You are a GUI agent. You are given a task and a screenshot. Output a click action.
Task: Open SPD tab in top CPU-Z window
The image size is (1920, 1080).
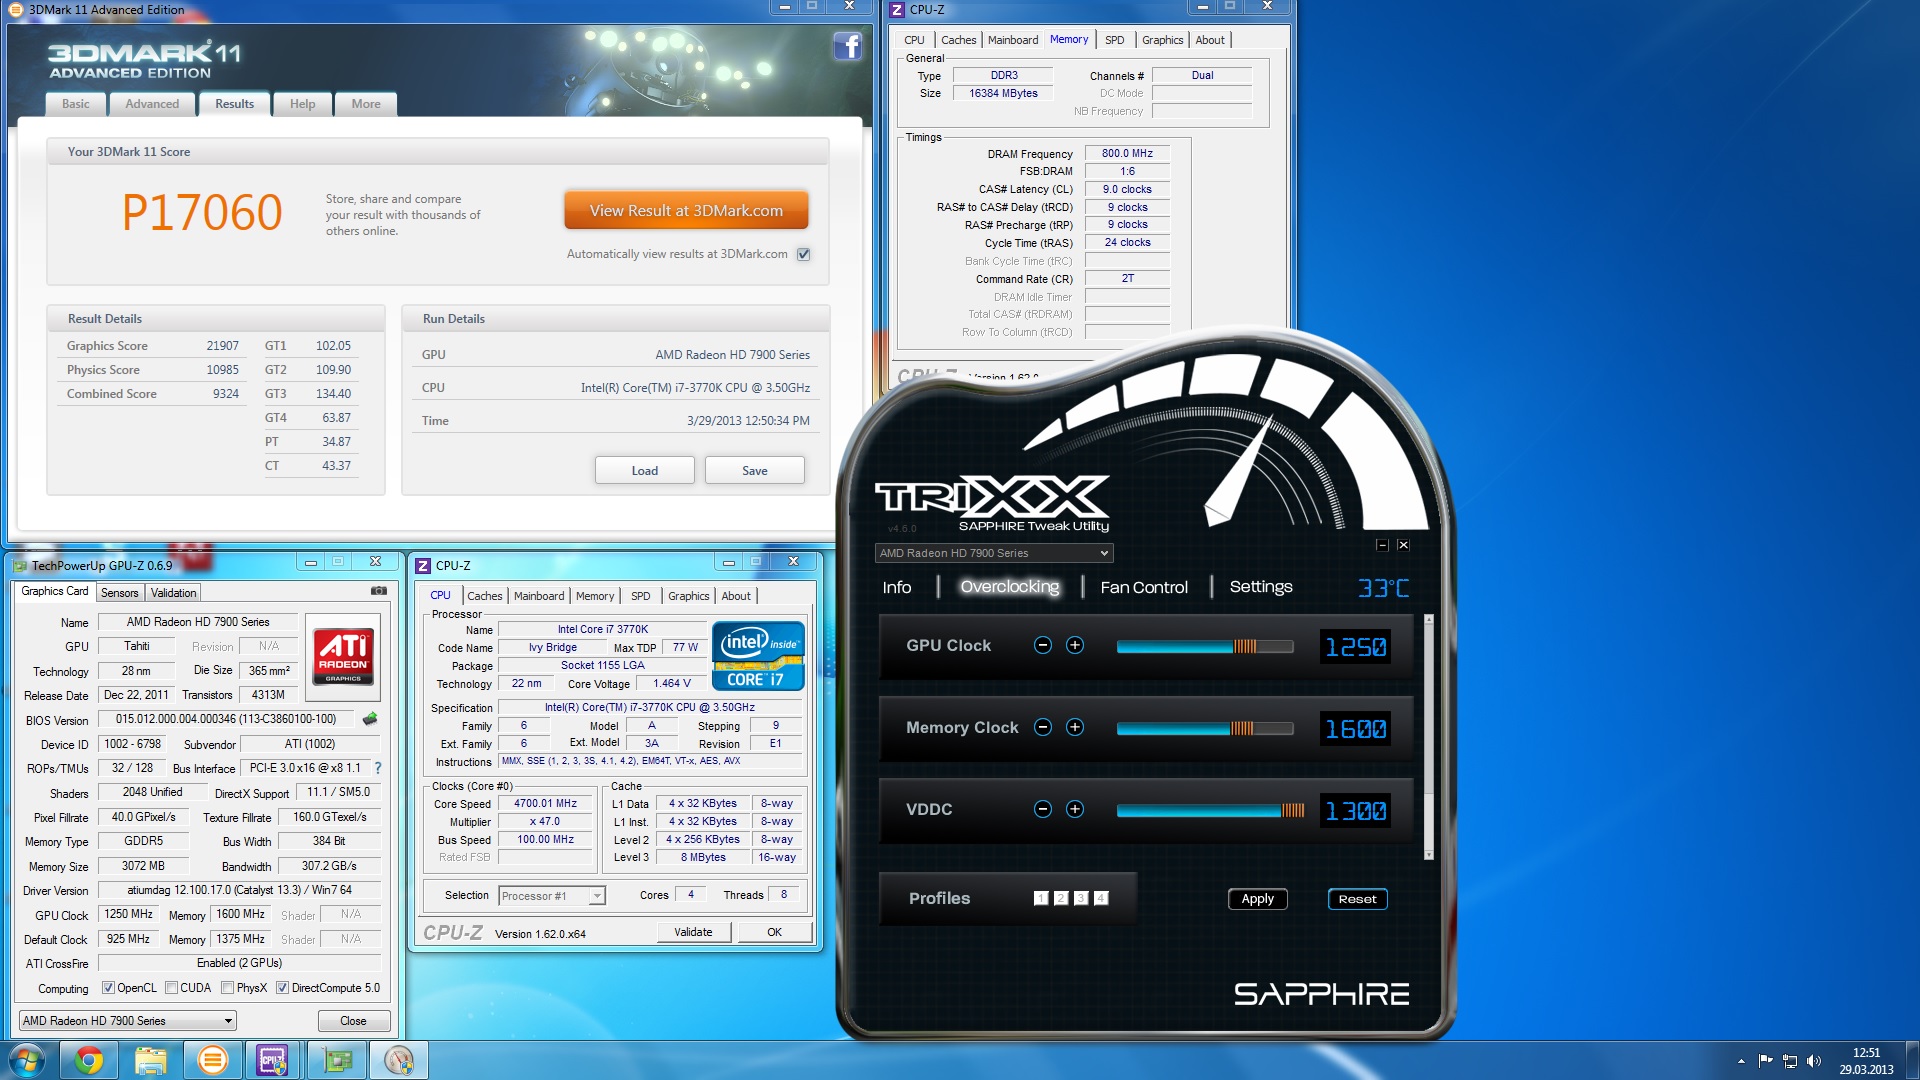1114,40
